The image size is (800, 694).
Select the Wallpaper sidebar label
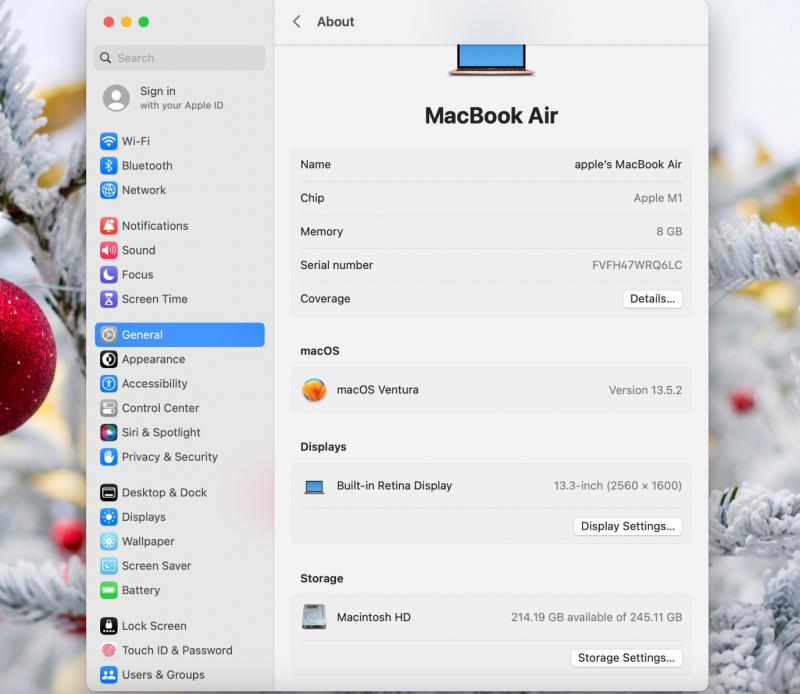pos(148,541)
